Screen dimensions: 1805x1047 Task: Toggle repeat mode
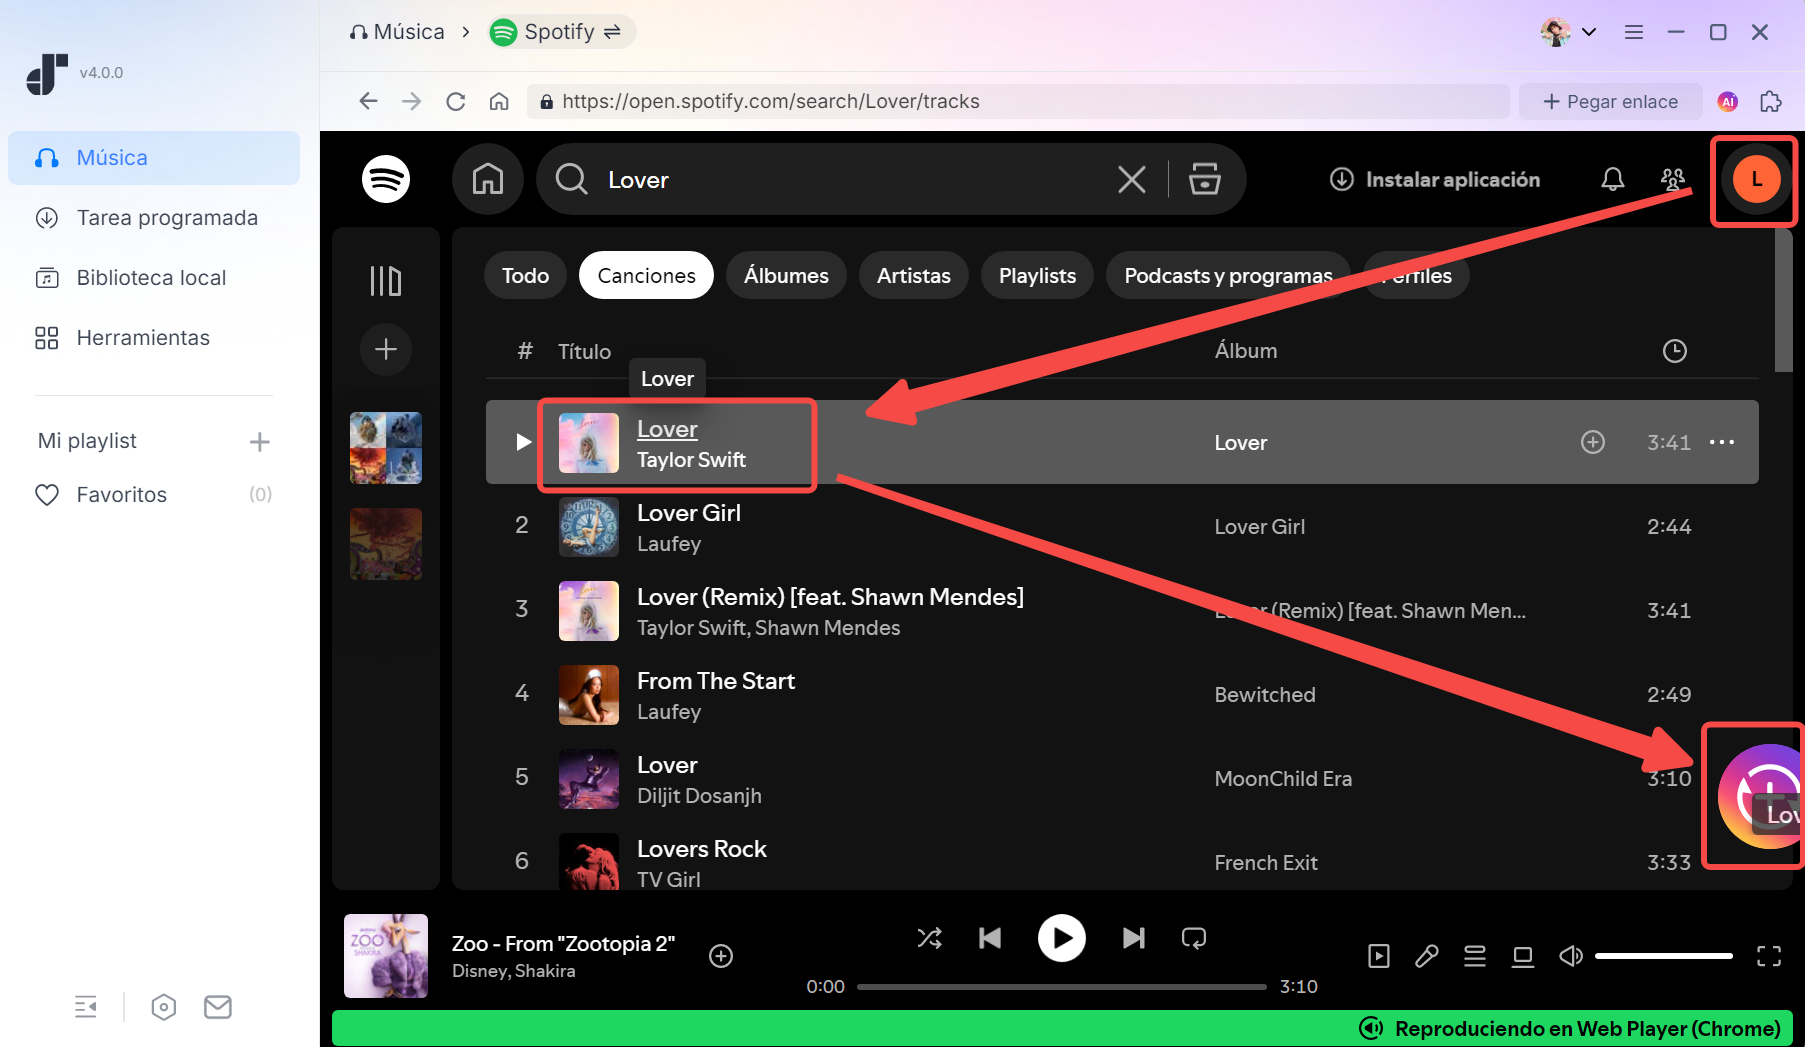(1194, 938)
